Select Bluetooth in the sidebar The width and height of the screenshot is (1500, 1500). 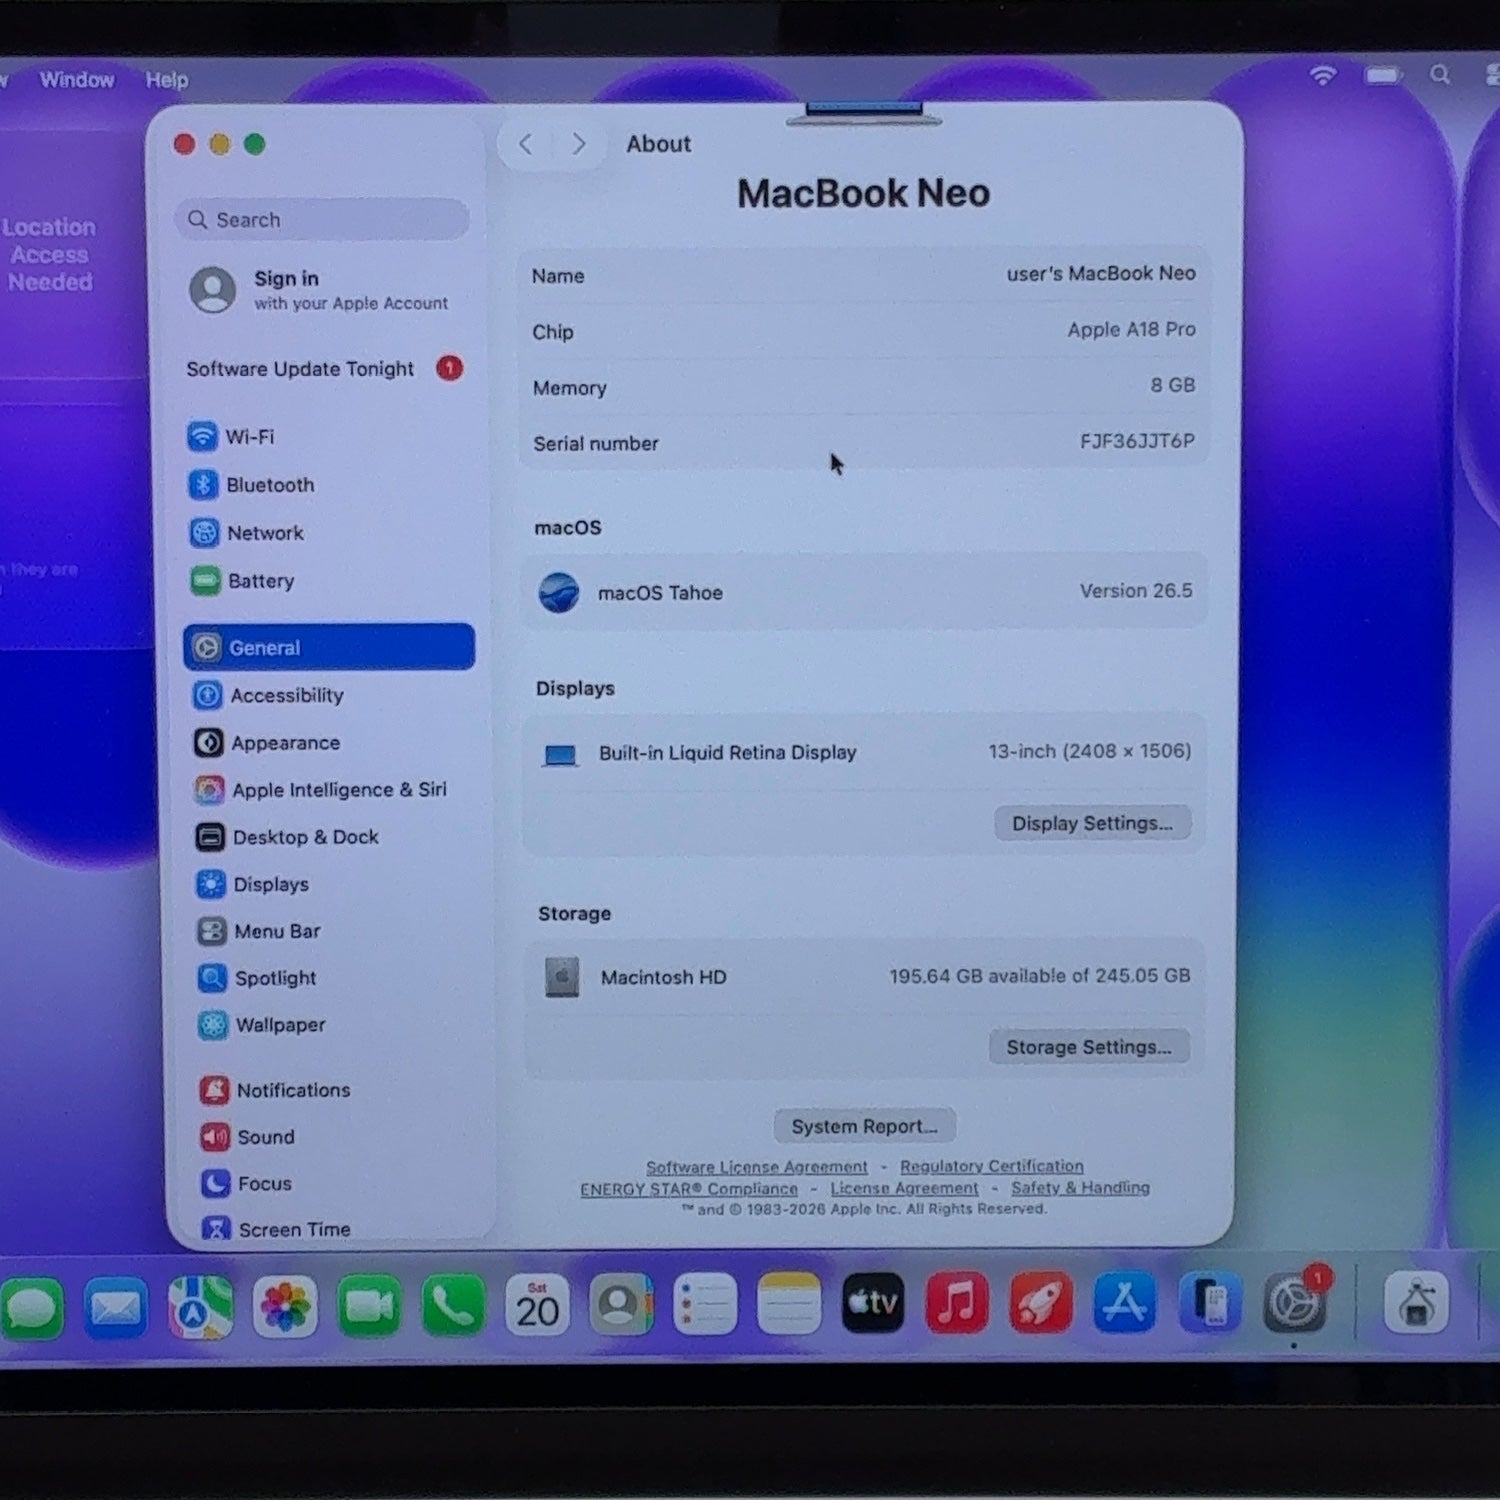click(x=252, y=485)
